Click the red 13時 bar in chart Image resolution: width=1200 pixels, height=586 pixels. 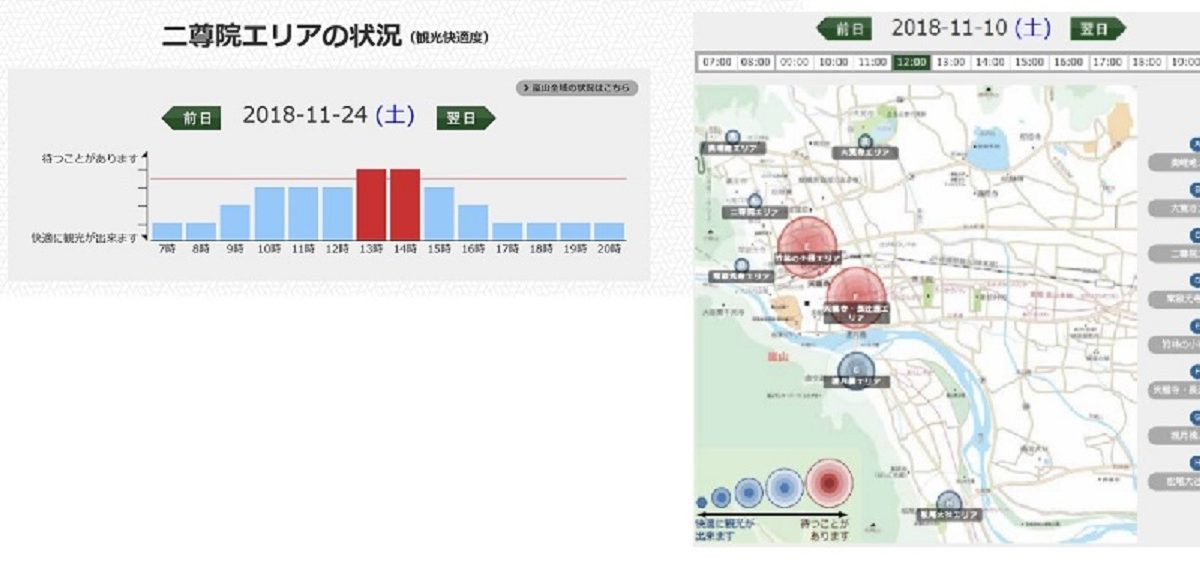point(371,204)
